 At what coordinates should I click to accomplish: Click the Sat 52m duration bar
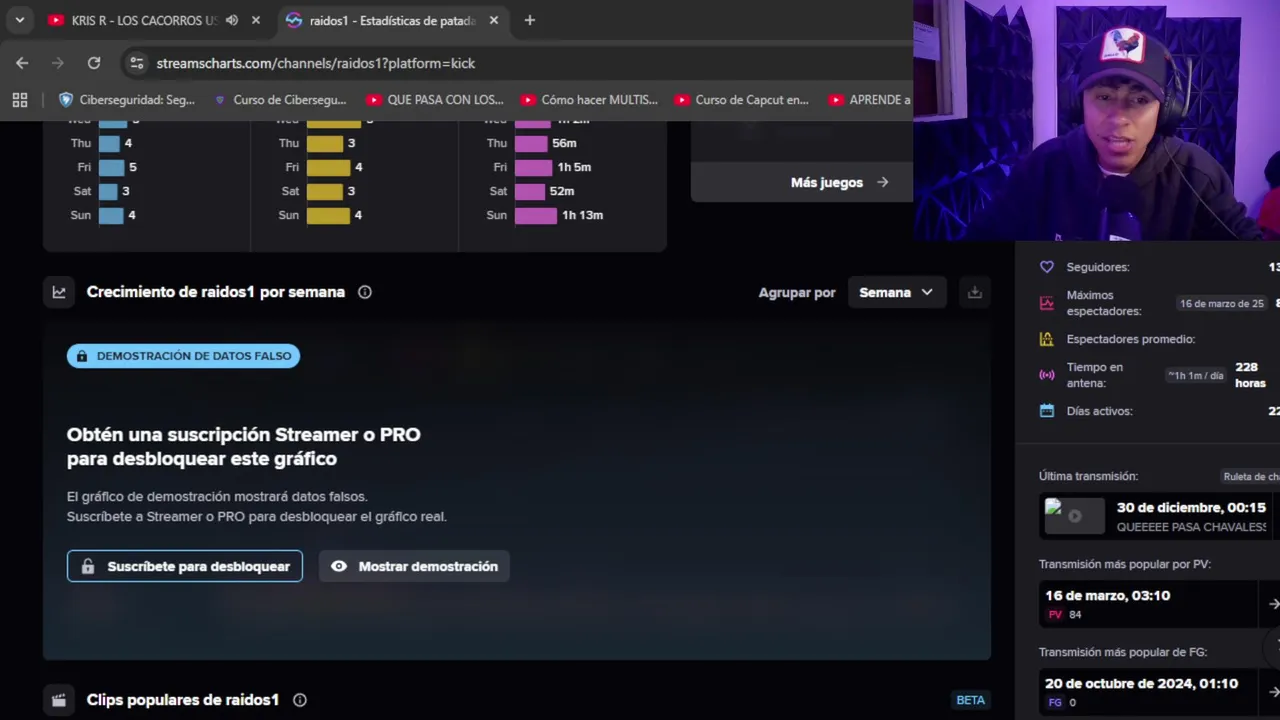click(530, 191)
